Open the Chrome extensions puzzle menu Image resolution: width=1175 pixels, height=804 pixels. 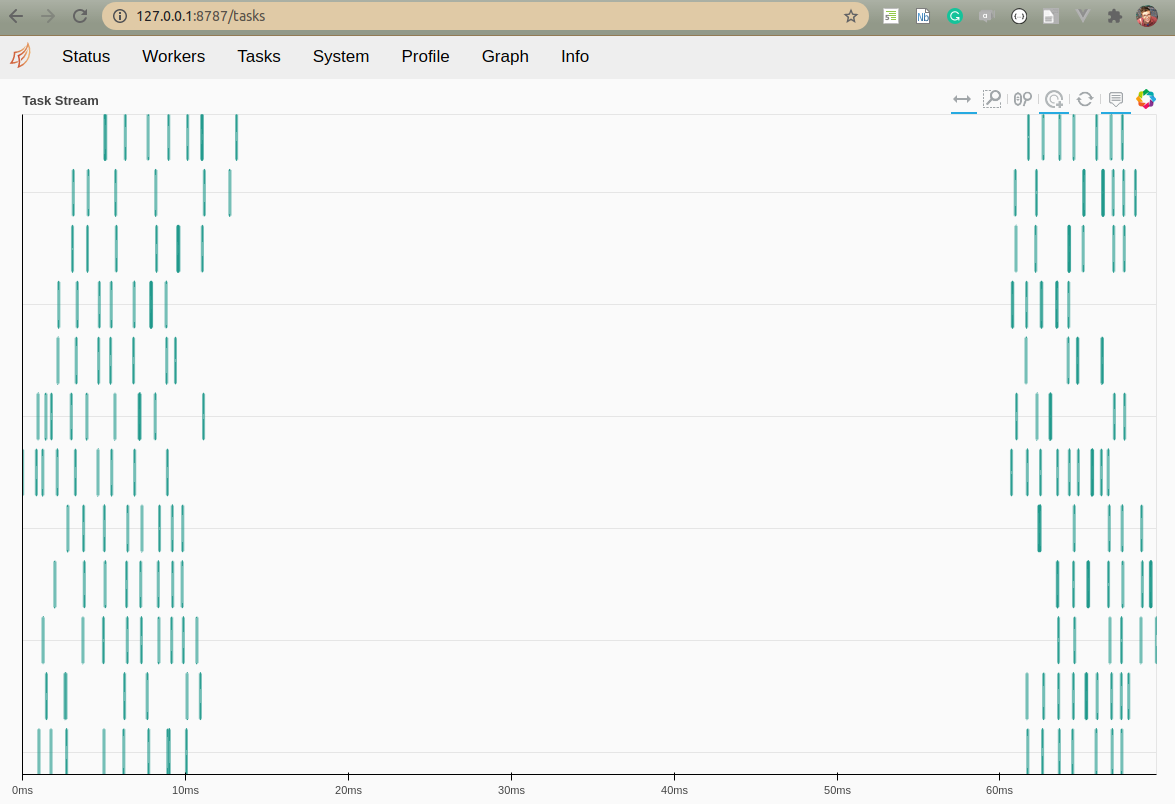pyautogui.click(x=1115, y=16)
